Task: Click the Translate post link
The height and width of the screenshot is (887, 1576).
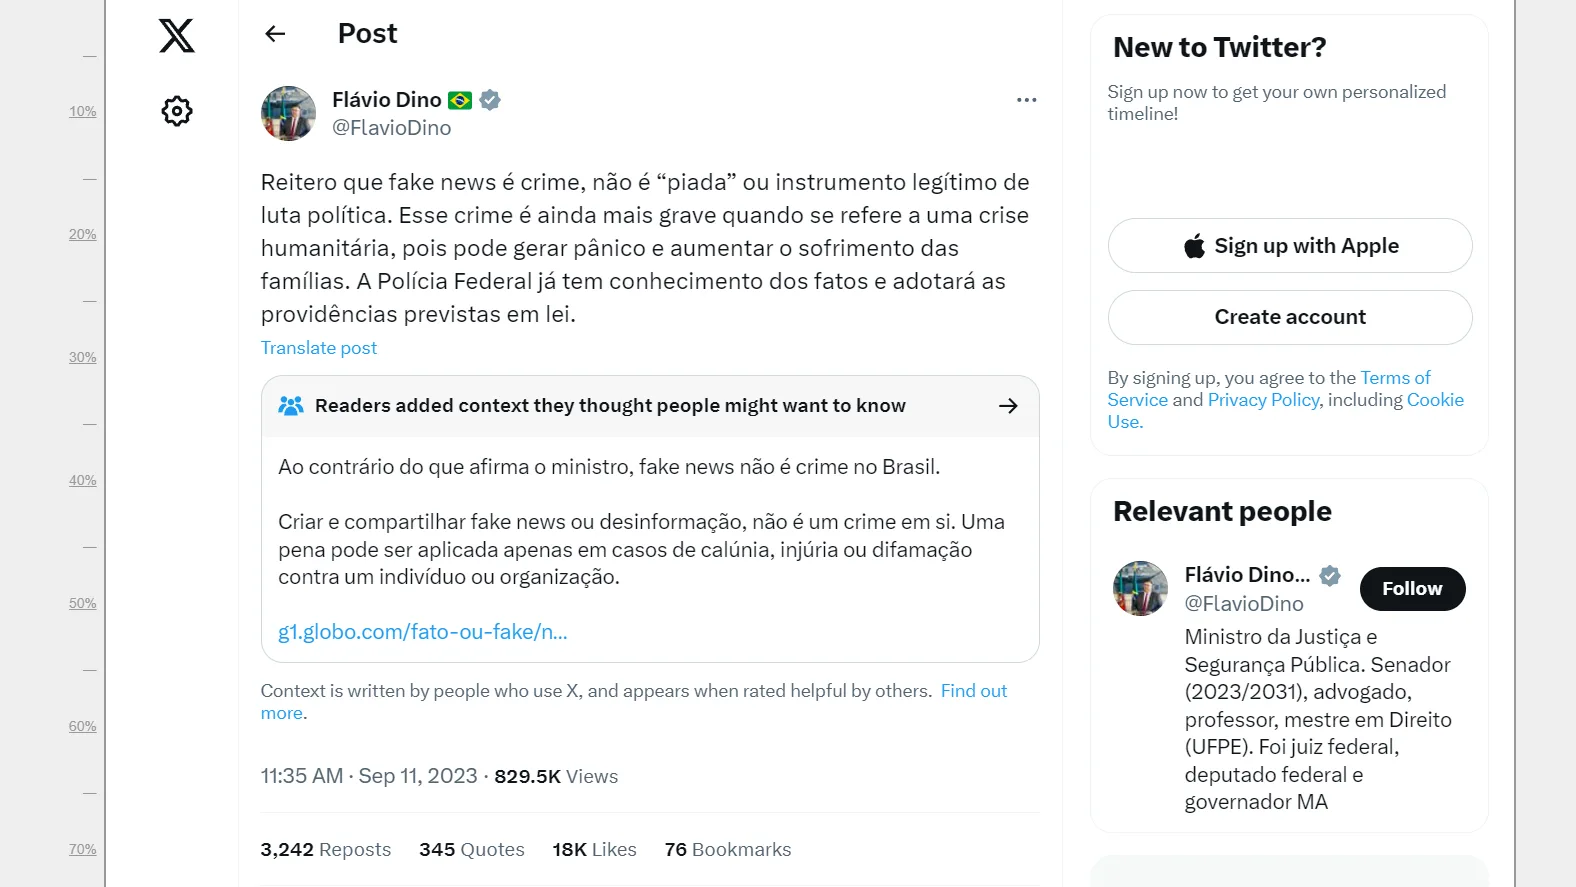Action: pos(319,348)
